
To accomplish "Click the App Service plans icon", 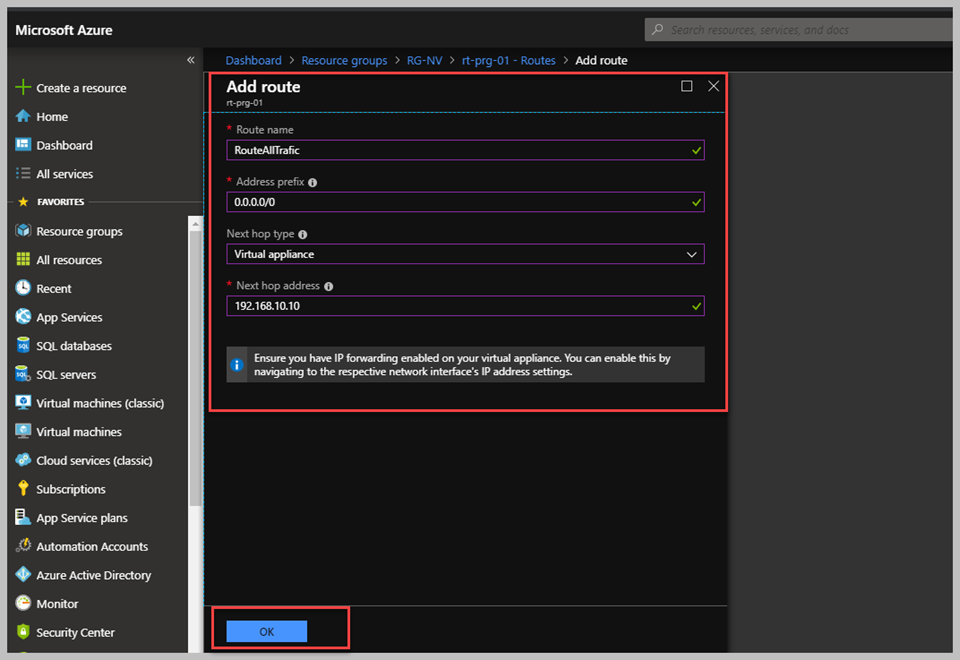I will (23, 517).
